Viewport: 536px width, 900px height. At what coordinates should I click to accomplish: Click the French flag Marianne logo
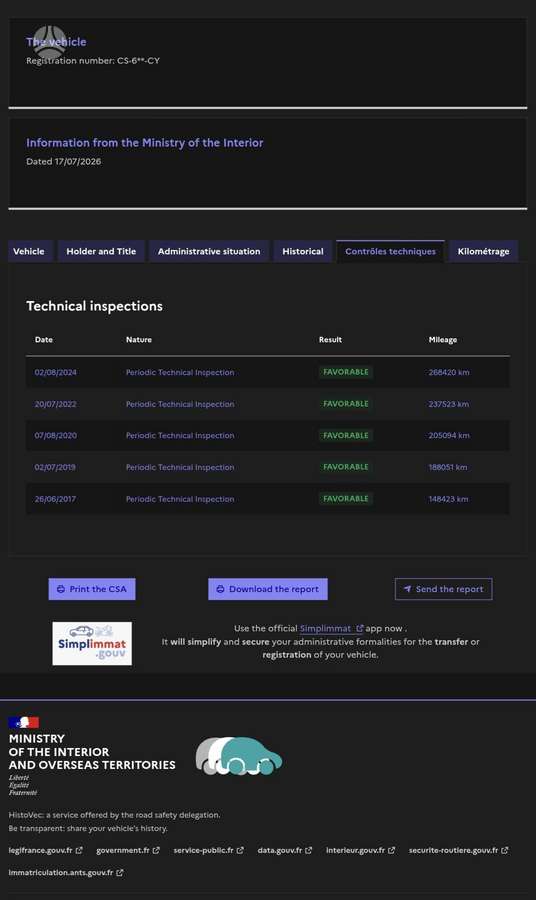24,723
